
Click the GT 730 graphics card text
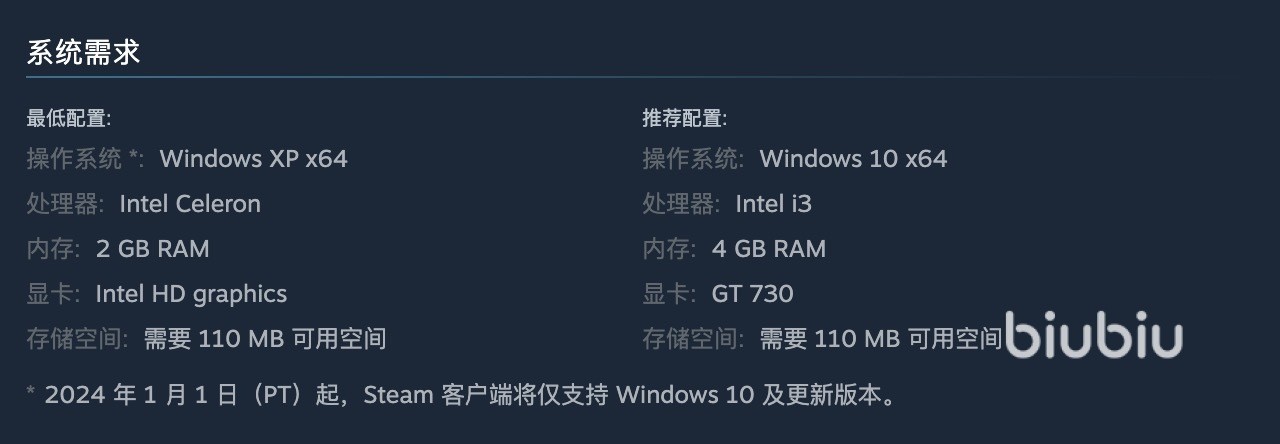pyautogui.click(x=752, y=294)
